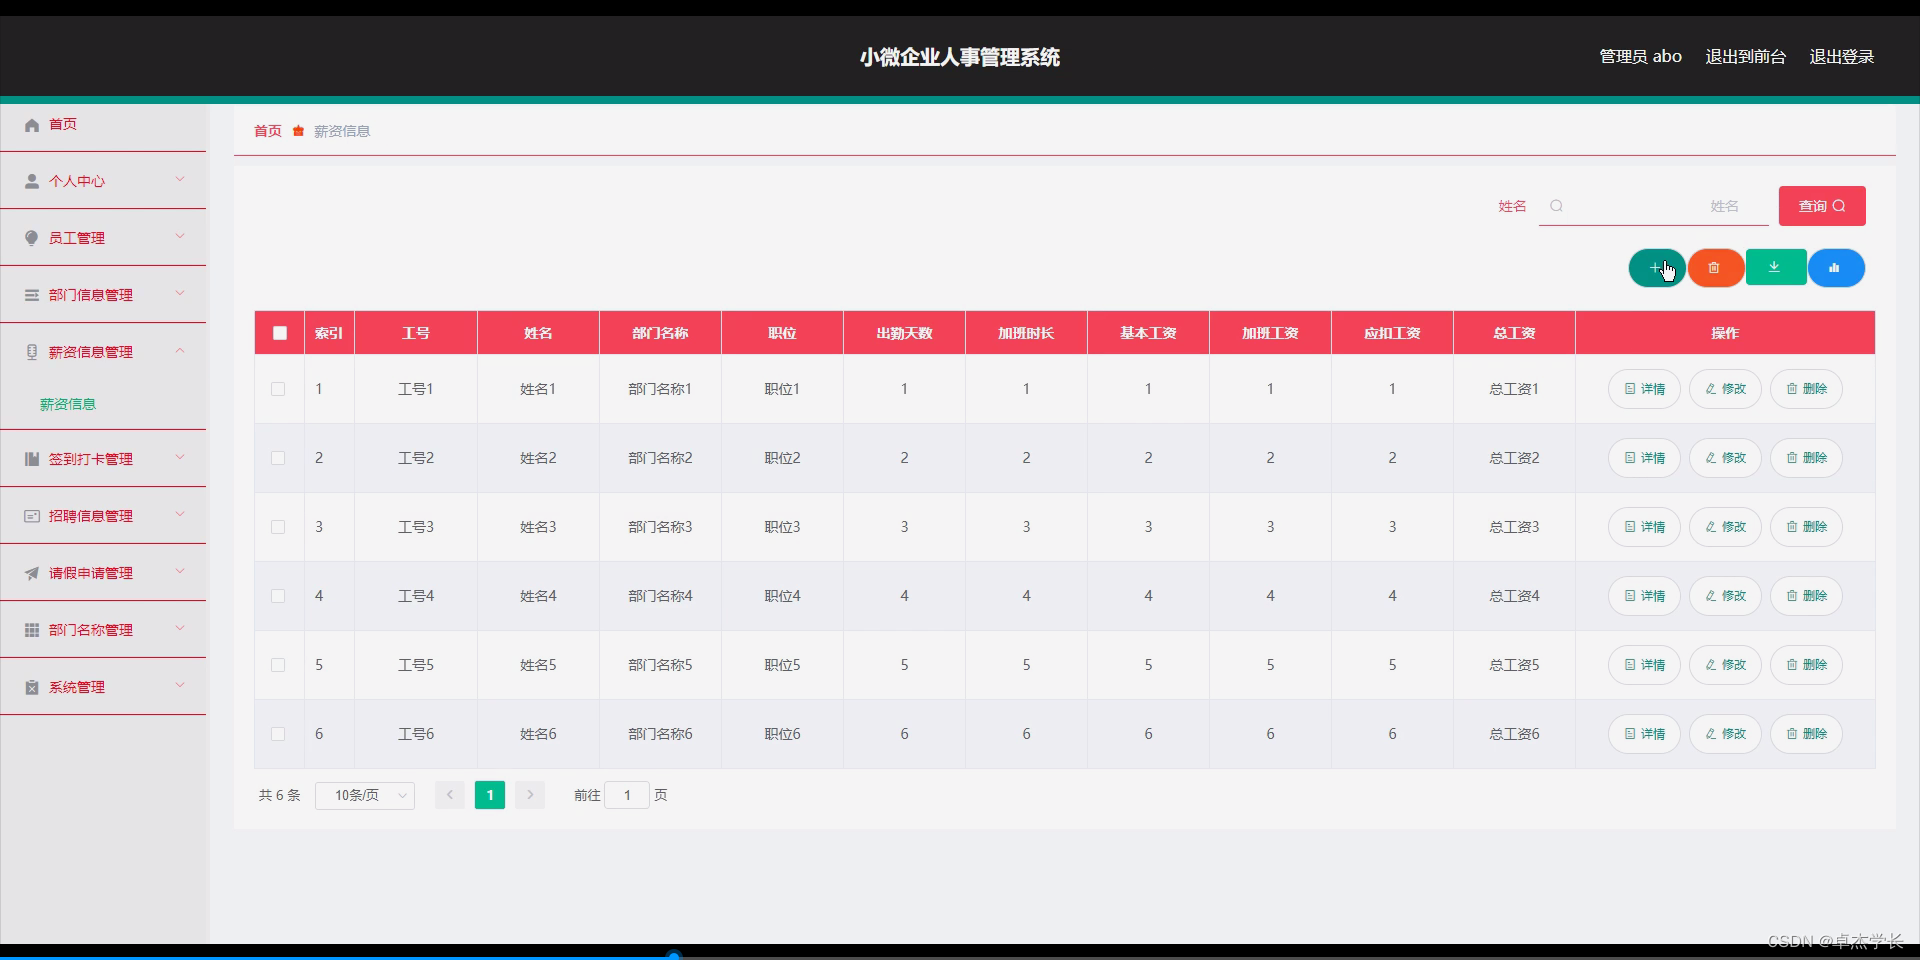Click the orange batch delete trash icon
The image size is (1920, 960).
pos(1716,267)
